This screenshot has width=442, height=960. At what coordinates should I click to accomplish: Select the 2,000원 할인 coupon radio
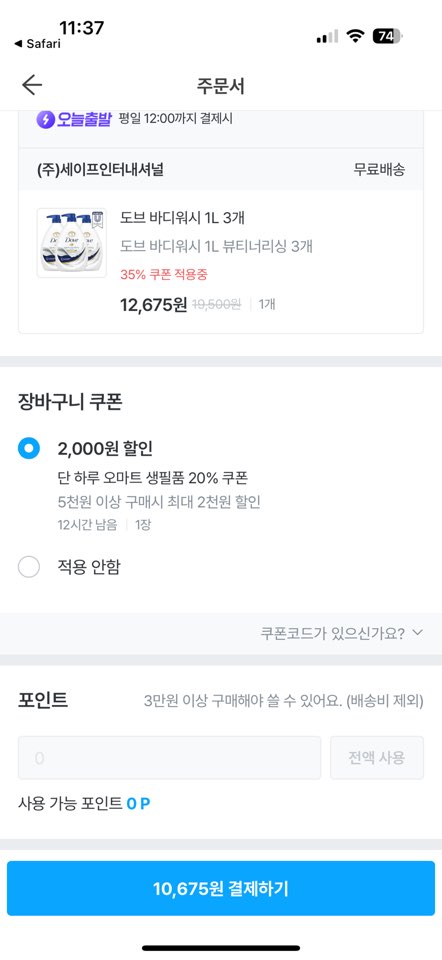[x=29, y=448]
